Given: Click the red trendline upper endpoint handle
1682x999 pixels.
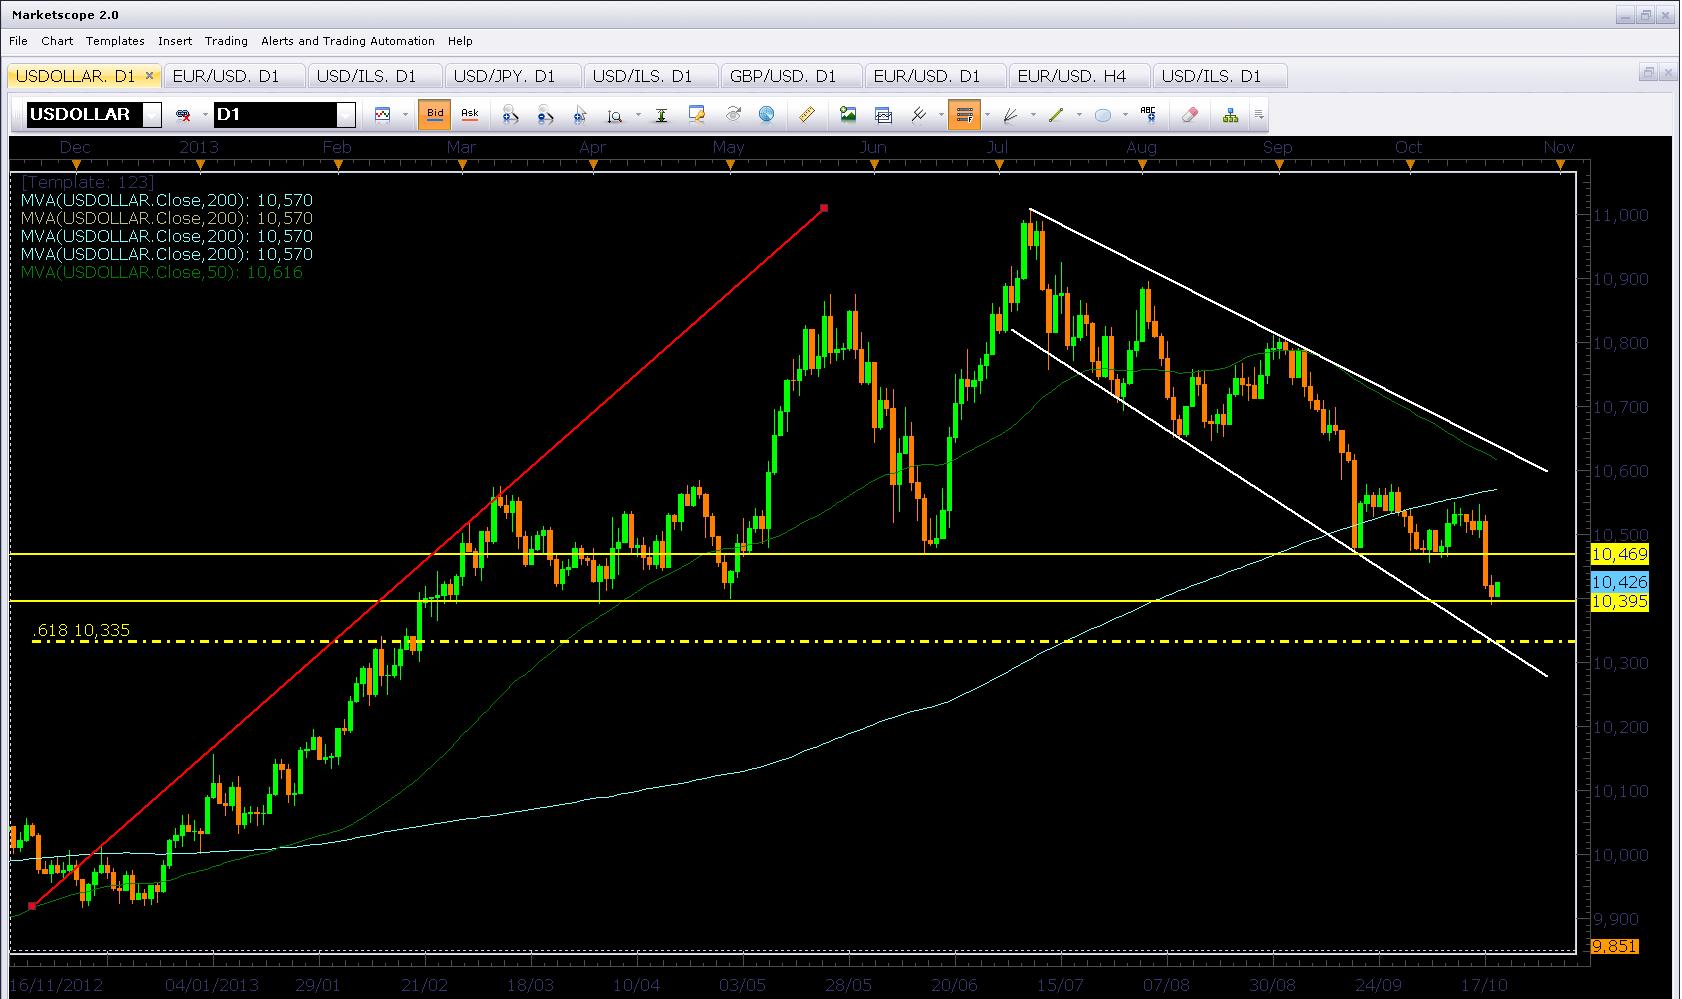Looking at the screenshot, I should click(824, 208).
